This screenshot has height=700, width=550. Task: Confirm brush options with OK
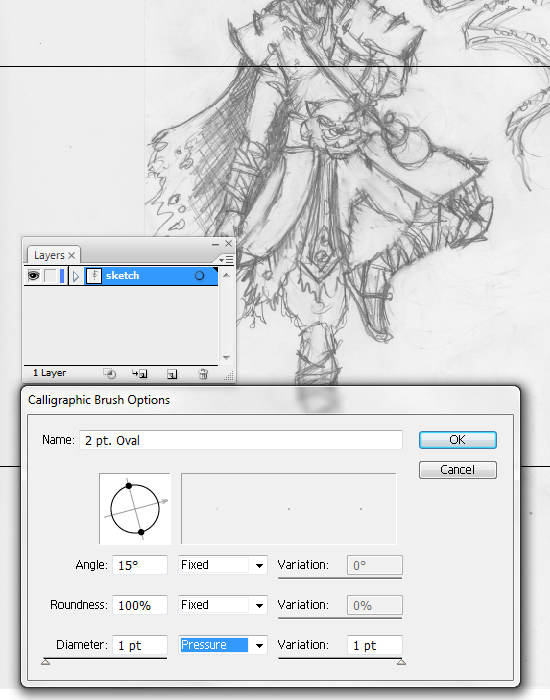pyautogui.click(x=458, y=440)
